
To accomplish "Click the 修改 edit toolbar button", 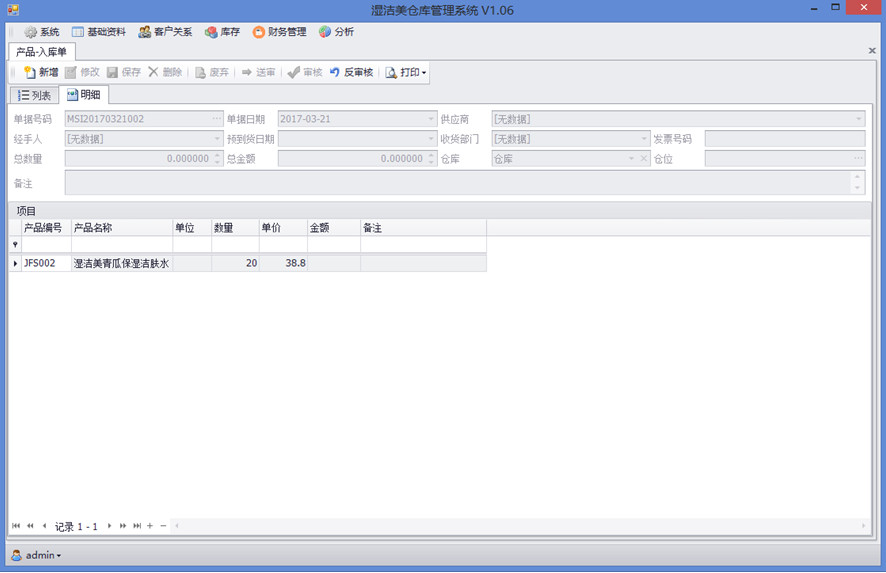I will [82, 72].
